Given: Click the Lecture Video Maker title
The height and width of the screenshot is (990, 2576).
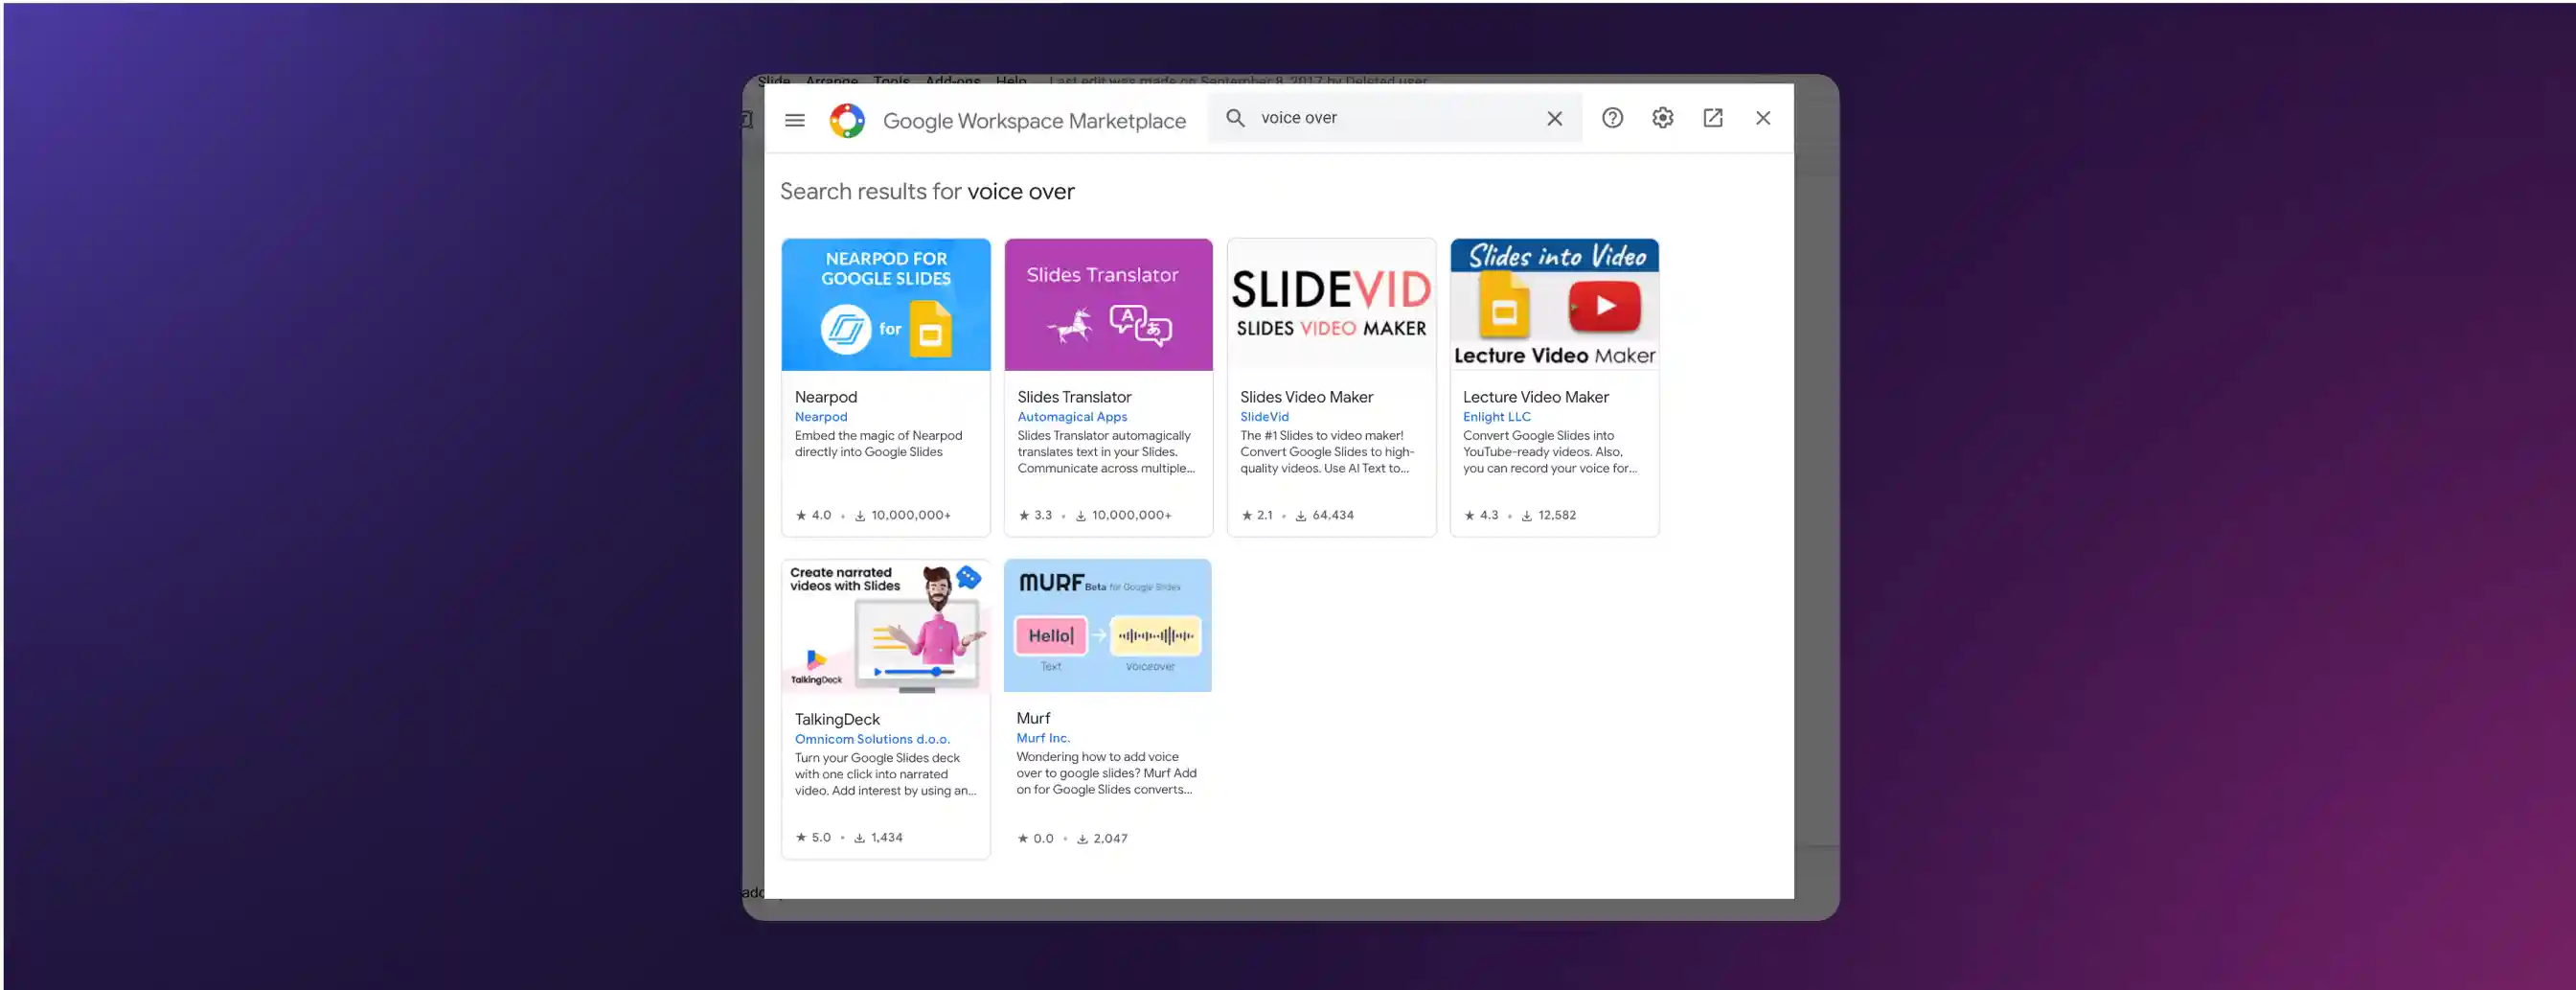Looking at the screenshot, I should click(1535, 397).
